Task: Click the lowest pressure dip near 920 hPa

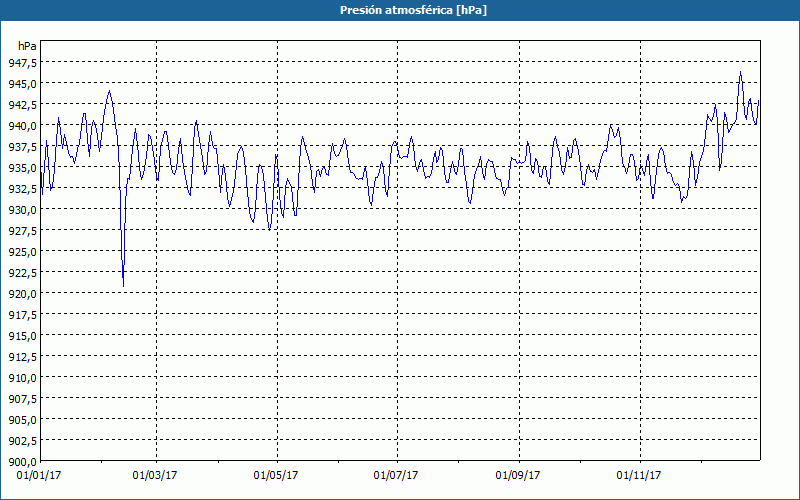Action: pyautogui.click(x=123, y=286)
